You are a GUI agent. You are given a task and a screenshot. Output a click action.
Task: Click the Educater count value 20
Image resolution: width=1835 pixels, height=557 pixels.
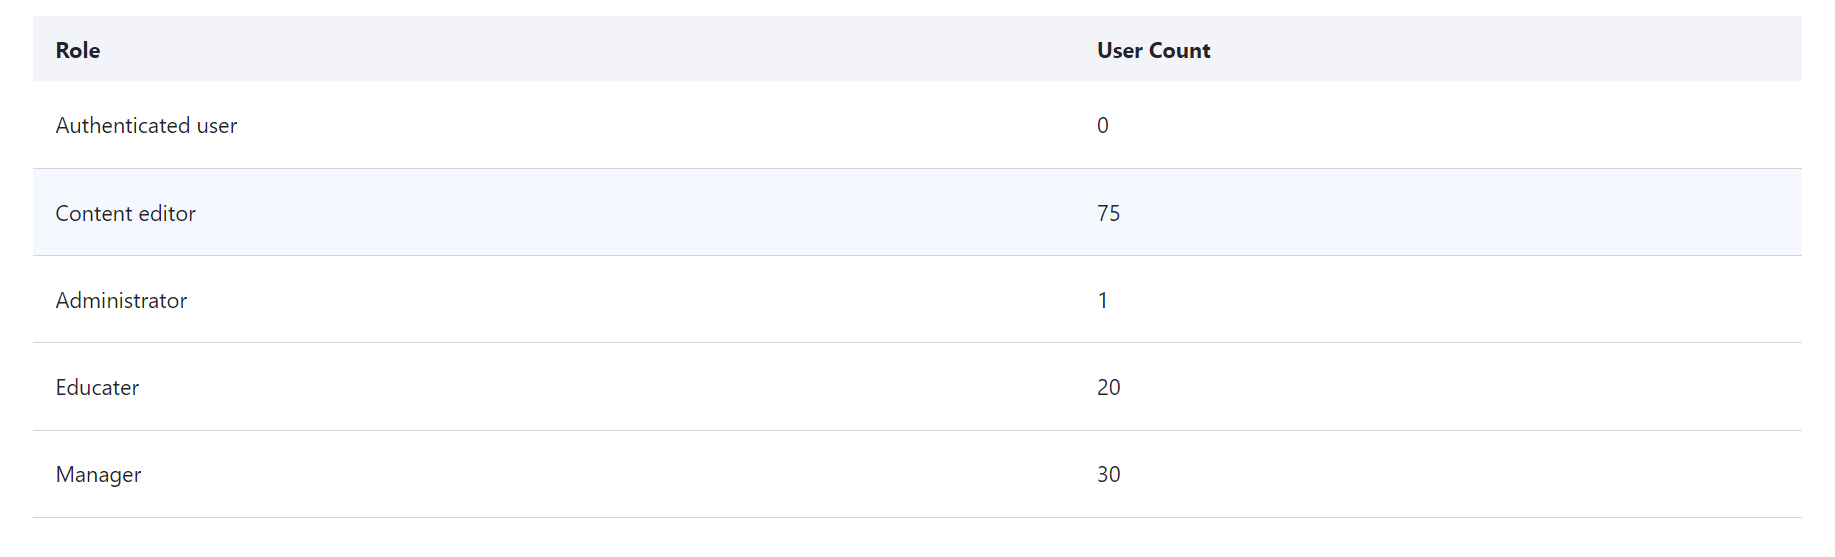[x=1108, y=387]
